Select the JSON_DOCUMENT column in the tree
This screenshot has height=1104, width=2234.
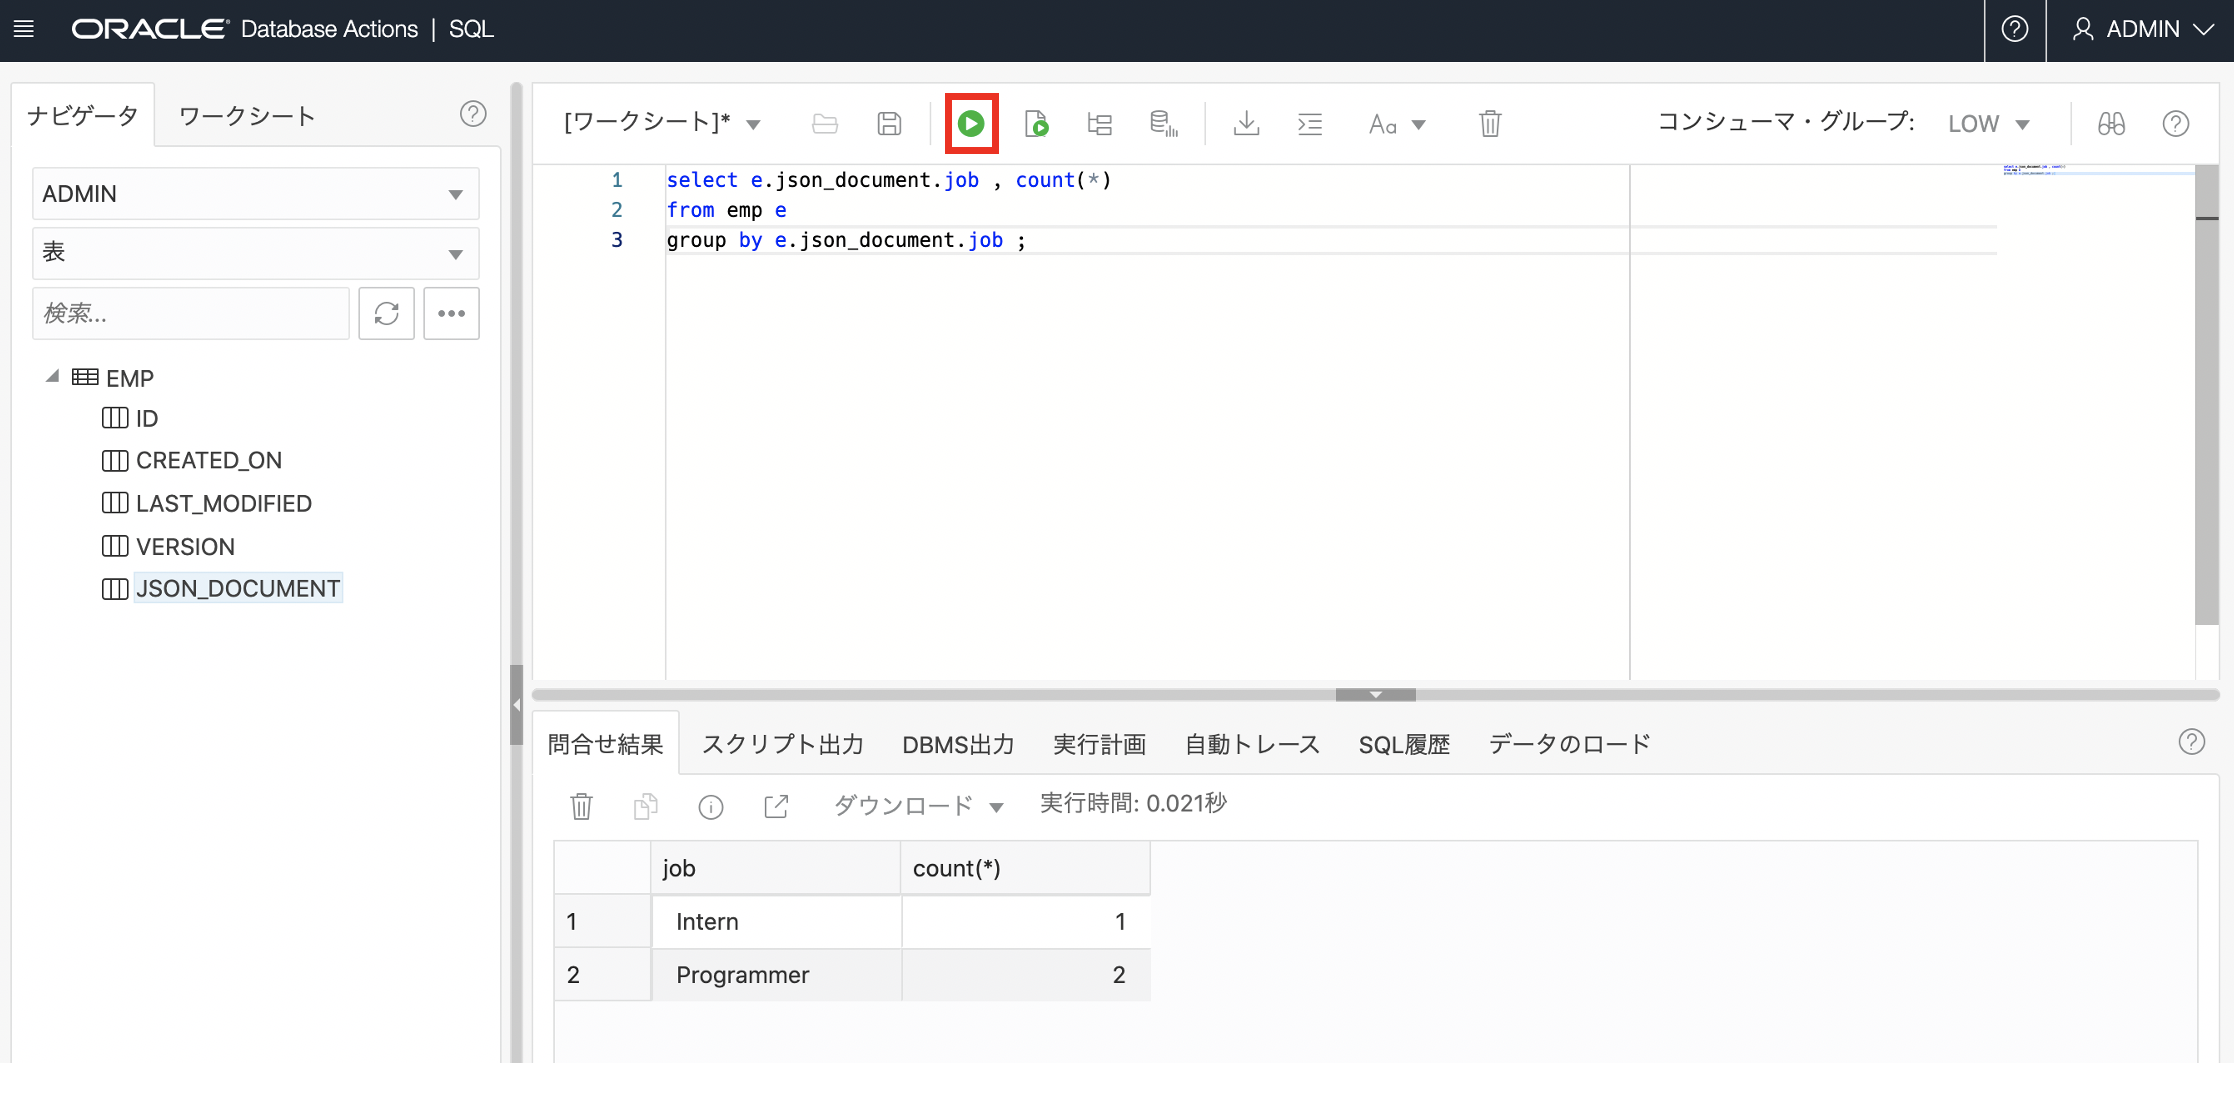(x=238, y=589)
